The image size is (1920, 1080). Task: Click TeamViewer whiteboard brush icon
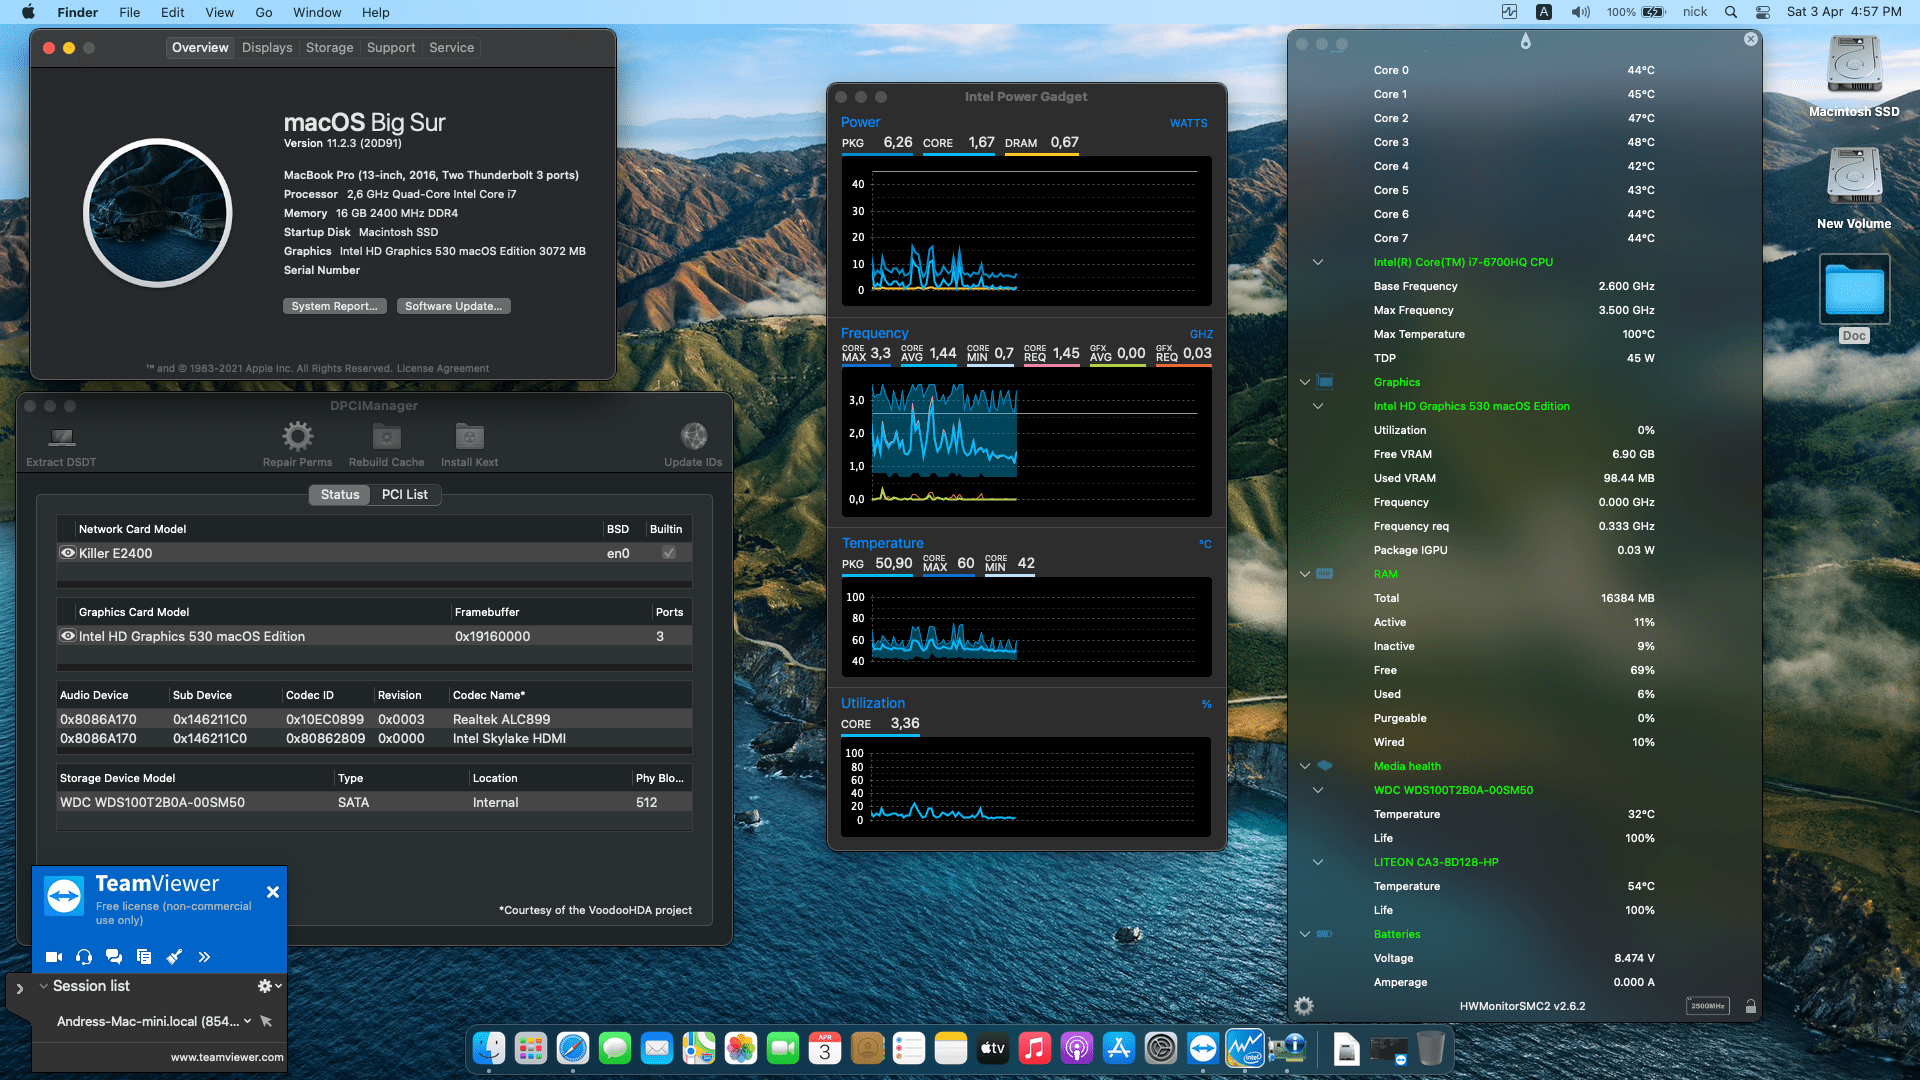[174, 957]
